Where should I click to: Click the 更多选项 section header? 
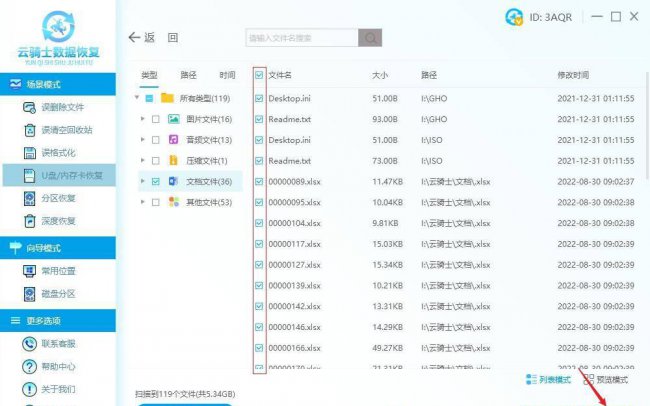click(x=58, y=321)
